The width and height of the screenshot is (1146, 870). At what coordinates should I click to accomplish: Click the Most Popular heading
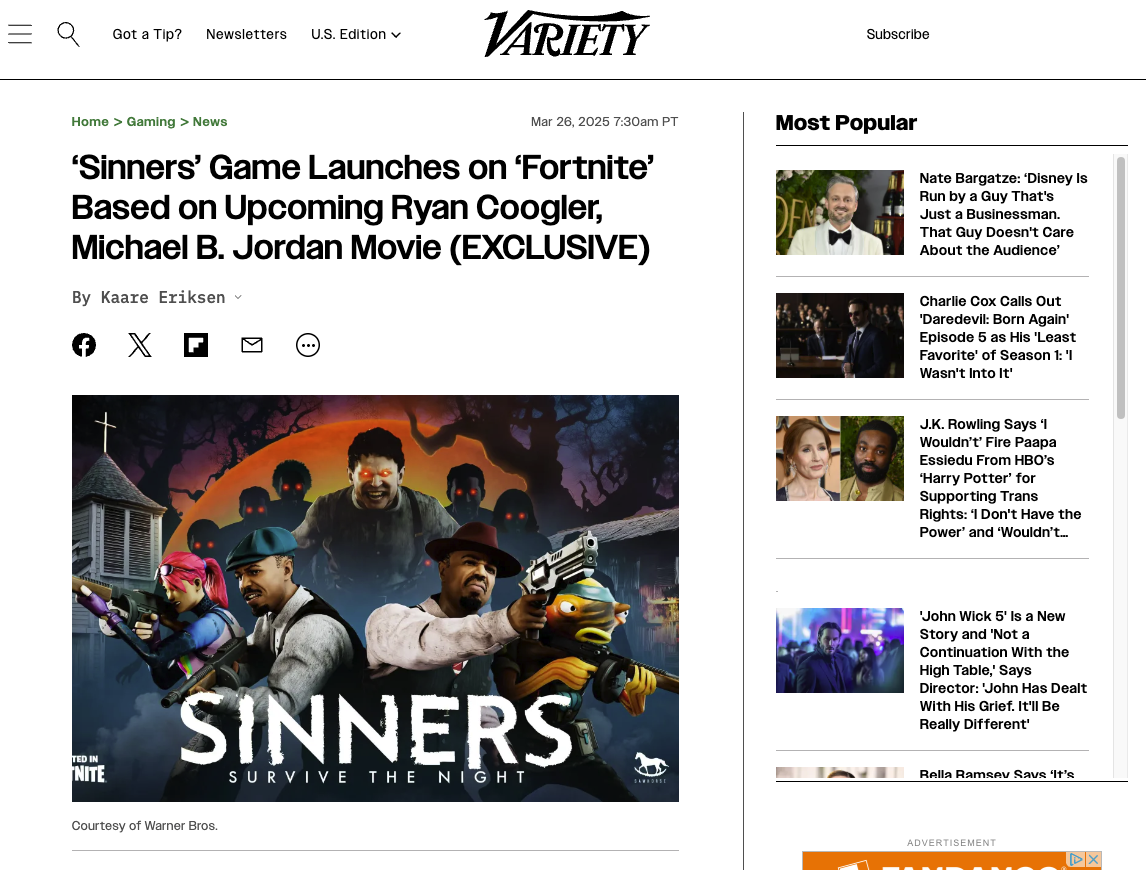(x=846, y=123)
